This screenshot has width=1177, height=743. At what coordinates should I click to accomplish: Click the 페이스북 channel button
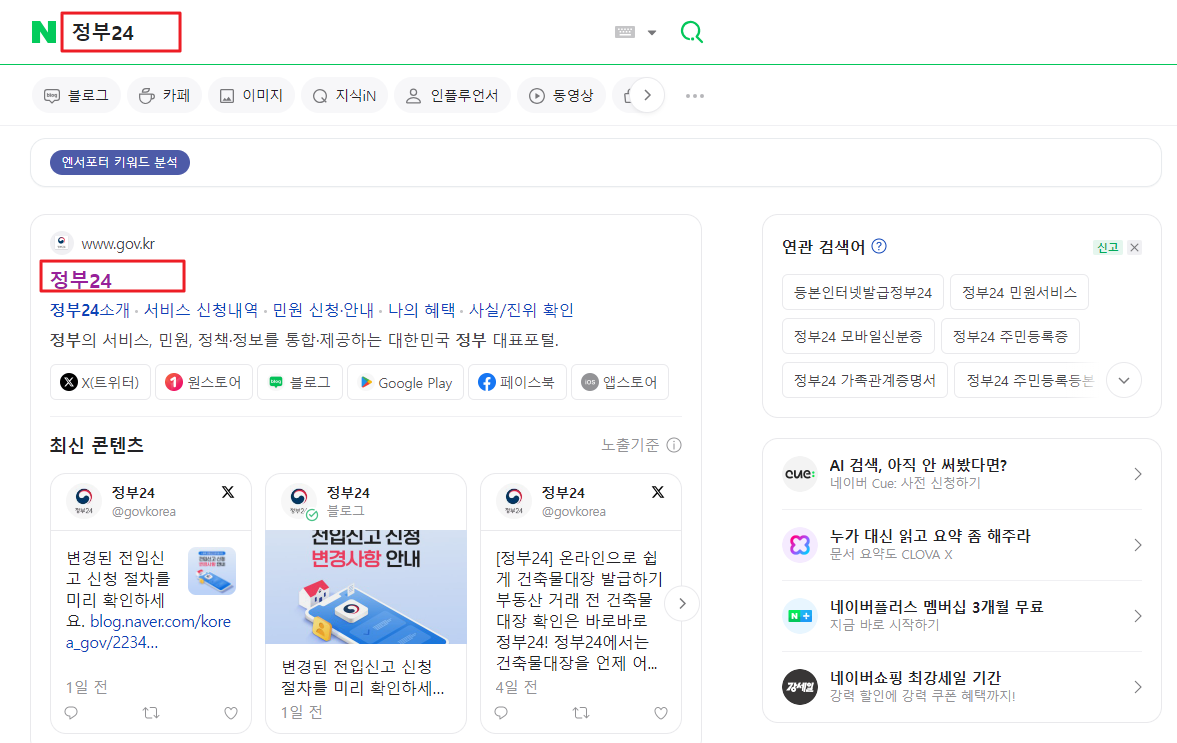coord(517,382)
